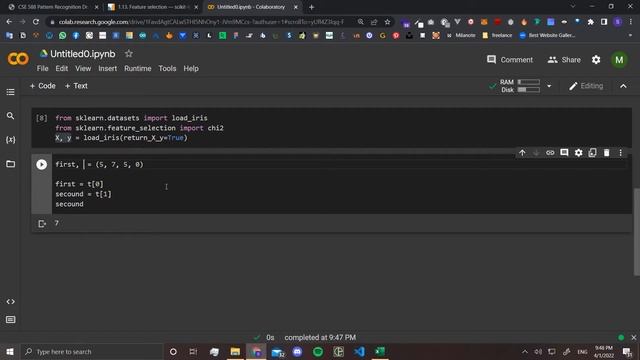Rename the notebook title Untitled0.ipynb
Screen dimensions: 640x360
tap(82, 54)
